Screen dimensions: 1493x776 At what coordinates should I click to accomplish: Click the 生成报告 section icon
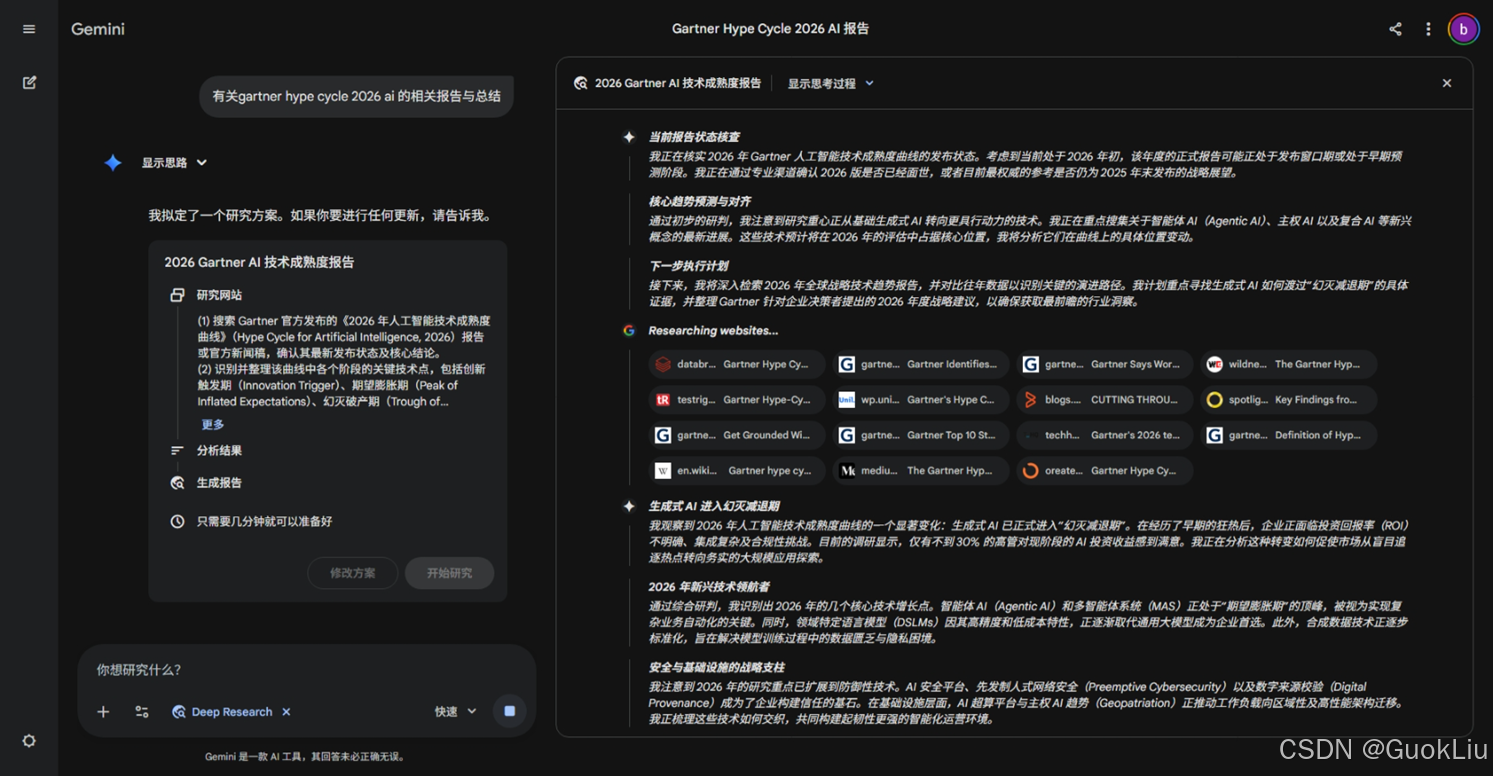(177, 483)
